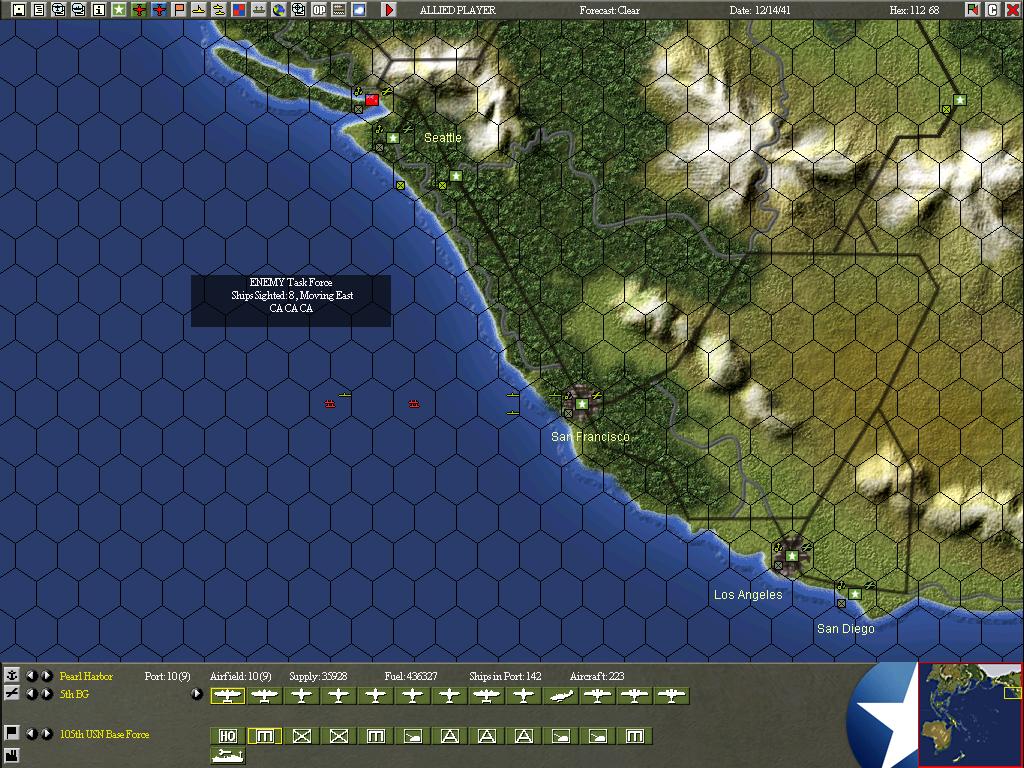Click the San Francisco base star marker
1024x768 pixels.
tap(581, 404)
